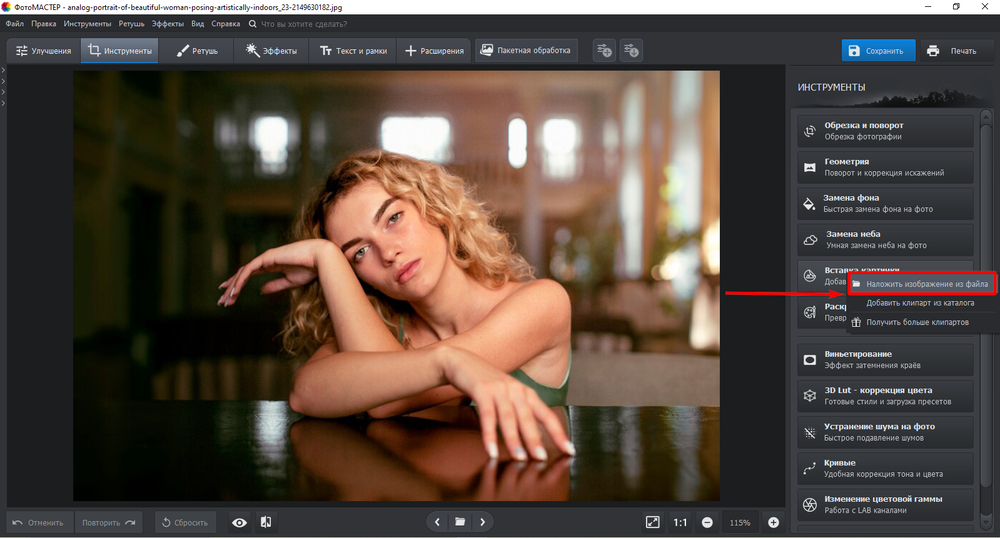Switch to the Ретушь tab
The image size is (1000, 538).
tap(197, 50)
